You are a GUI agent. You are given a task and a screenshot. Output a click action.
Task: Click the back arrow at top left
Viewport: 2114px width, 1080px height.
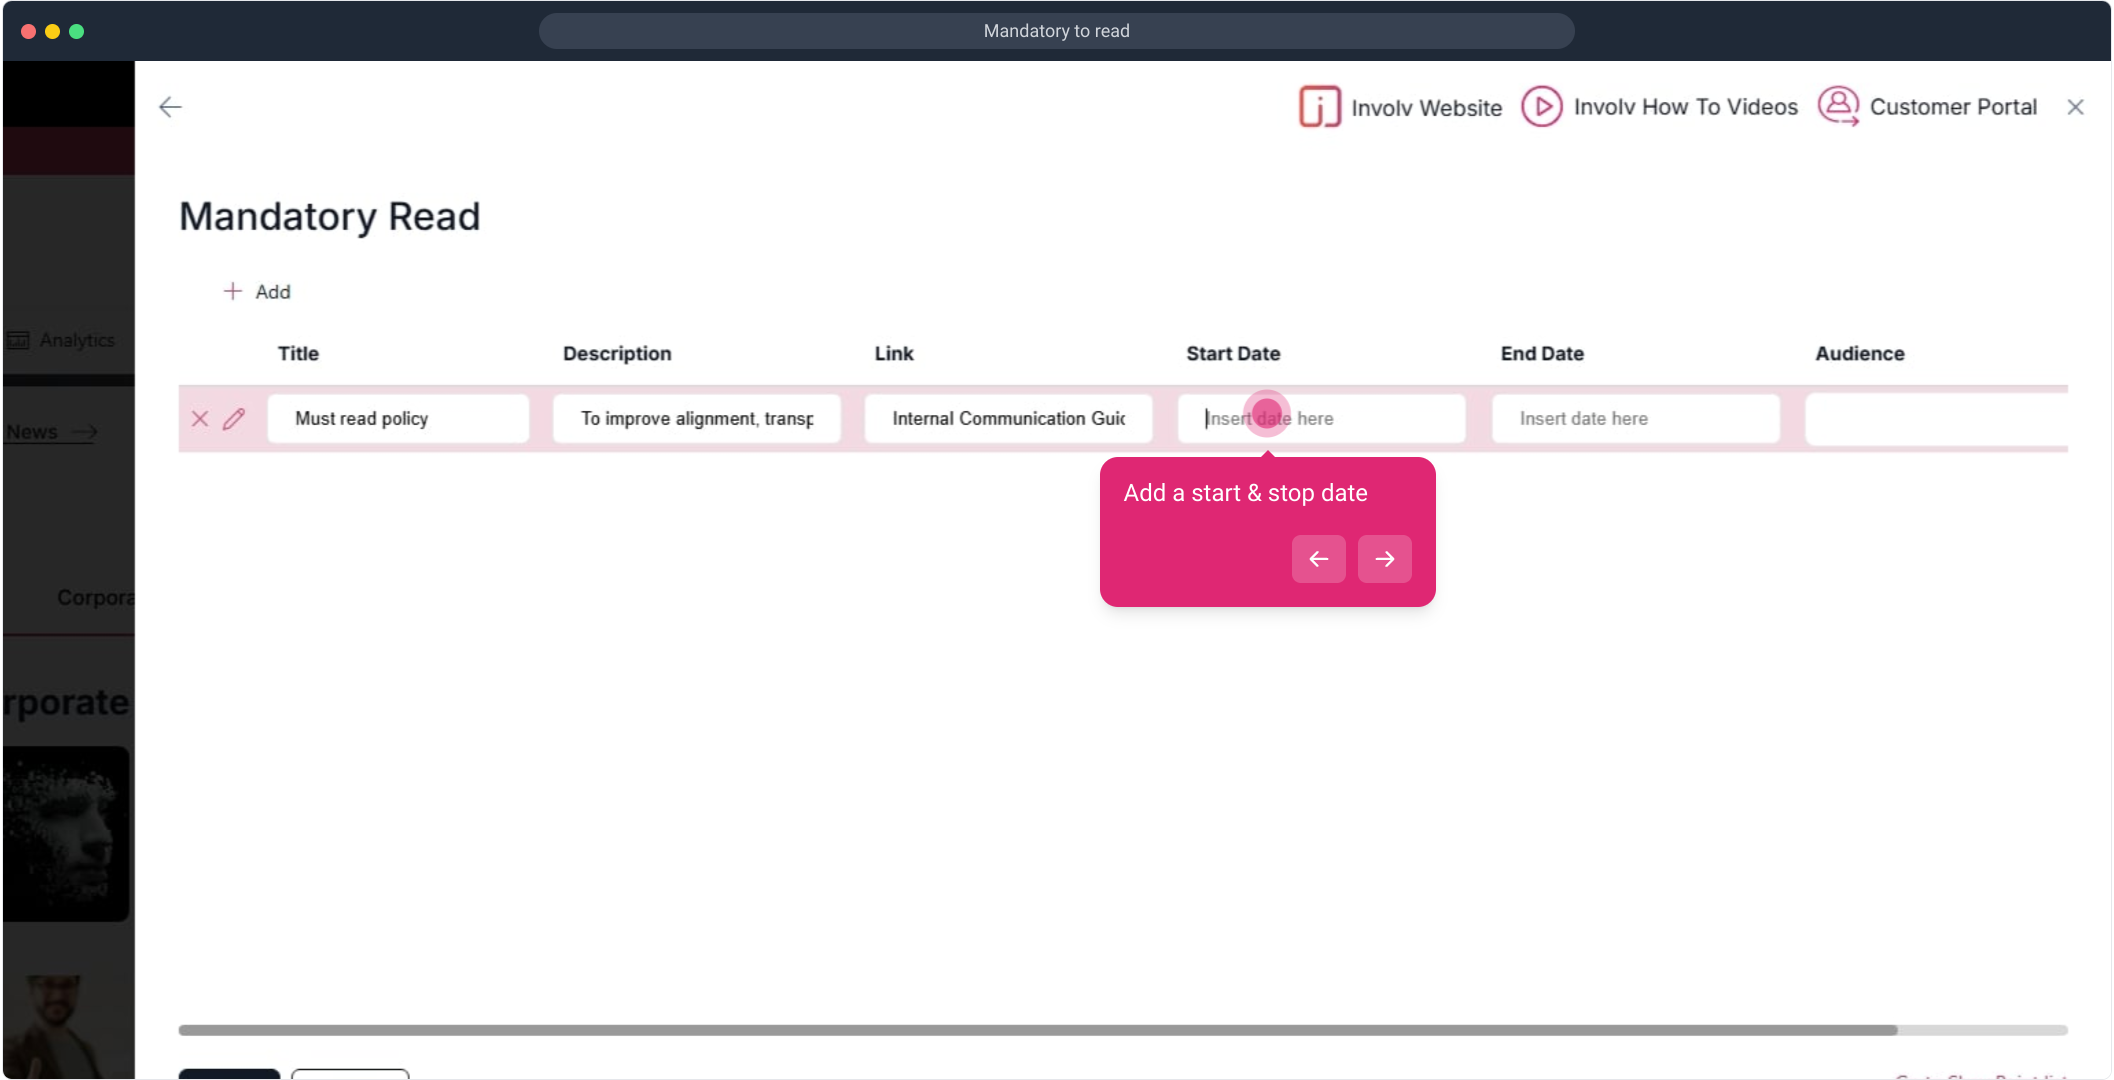[x=171, y=107]
